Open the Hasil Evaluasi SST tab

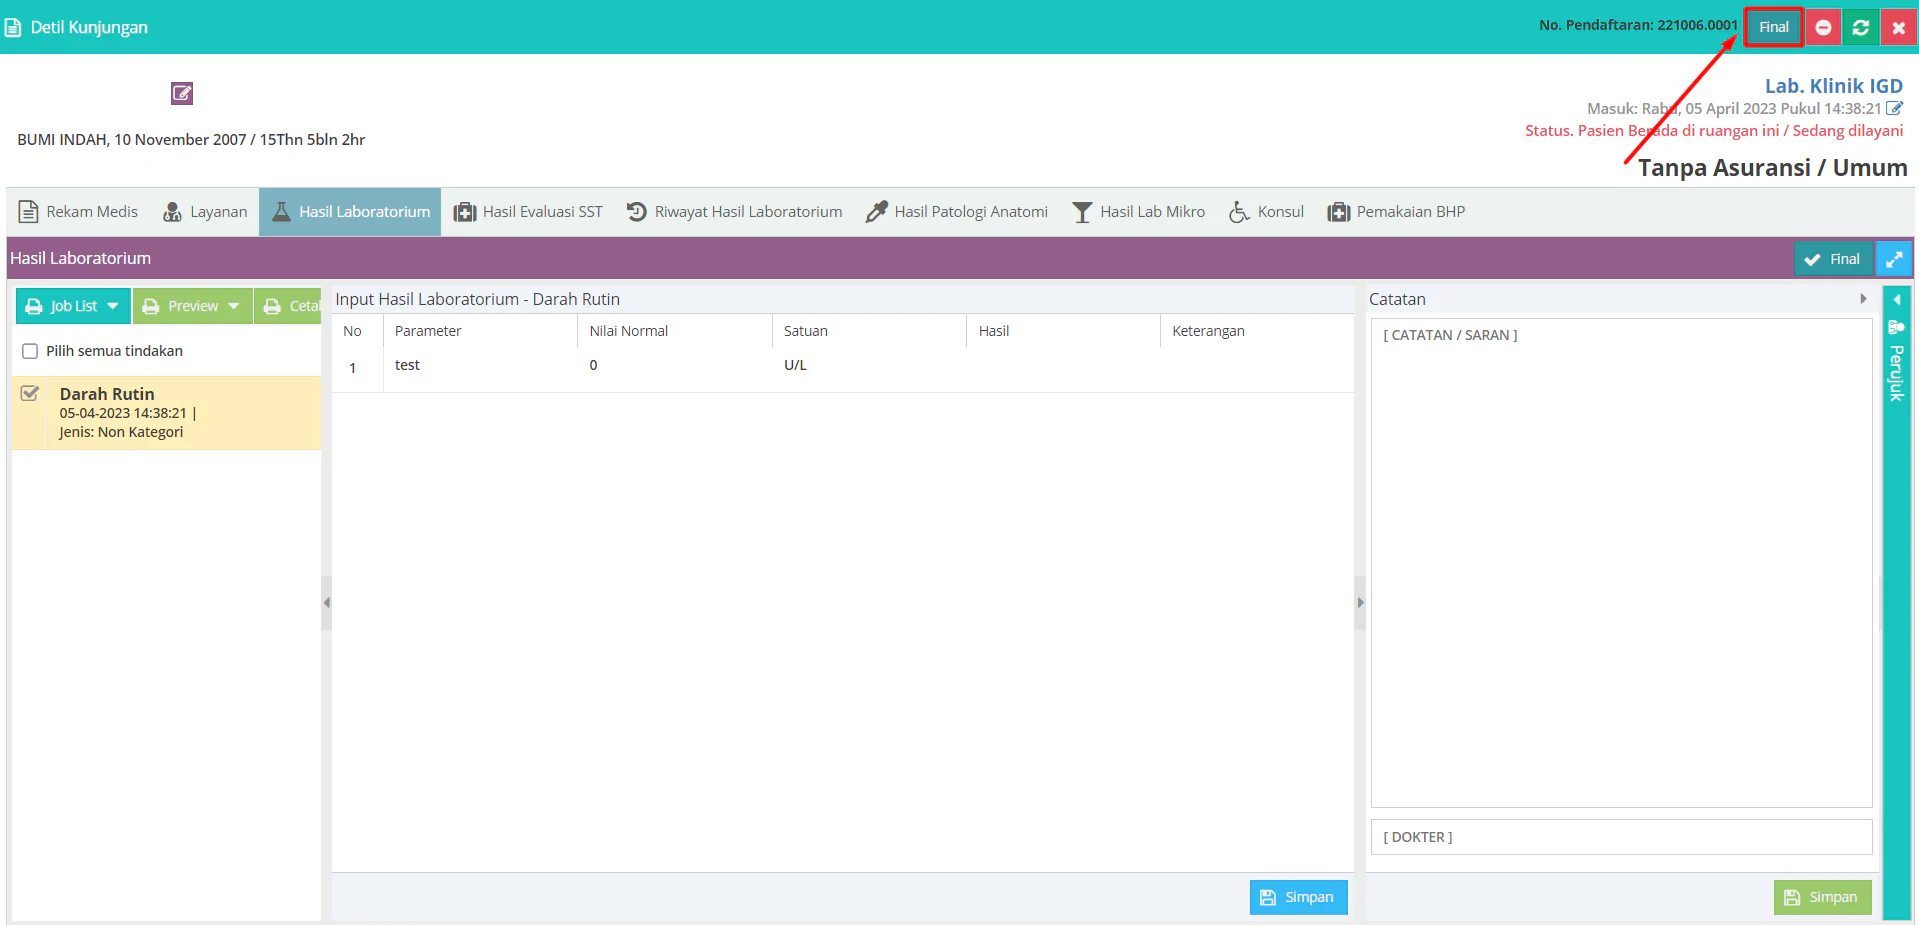pos(528,212)
